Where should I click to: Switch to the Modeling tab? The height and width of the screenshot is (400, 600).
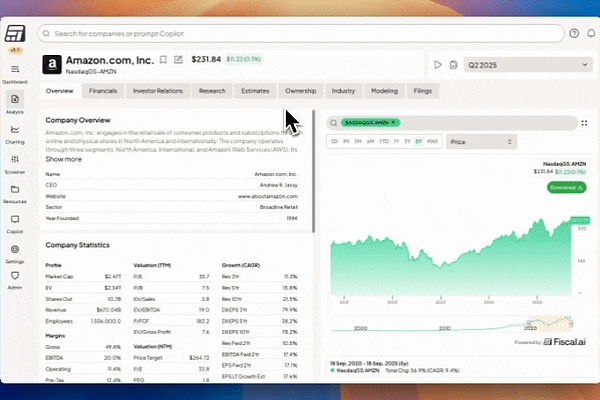click(x=385, y=91)
